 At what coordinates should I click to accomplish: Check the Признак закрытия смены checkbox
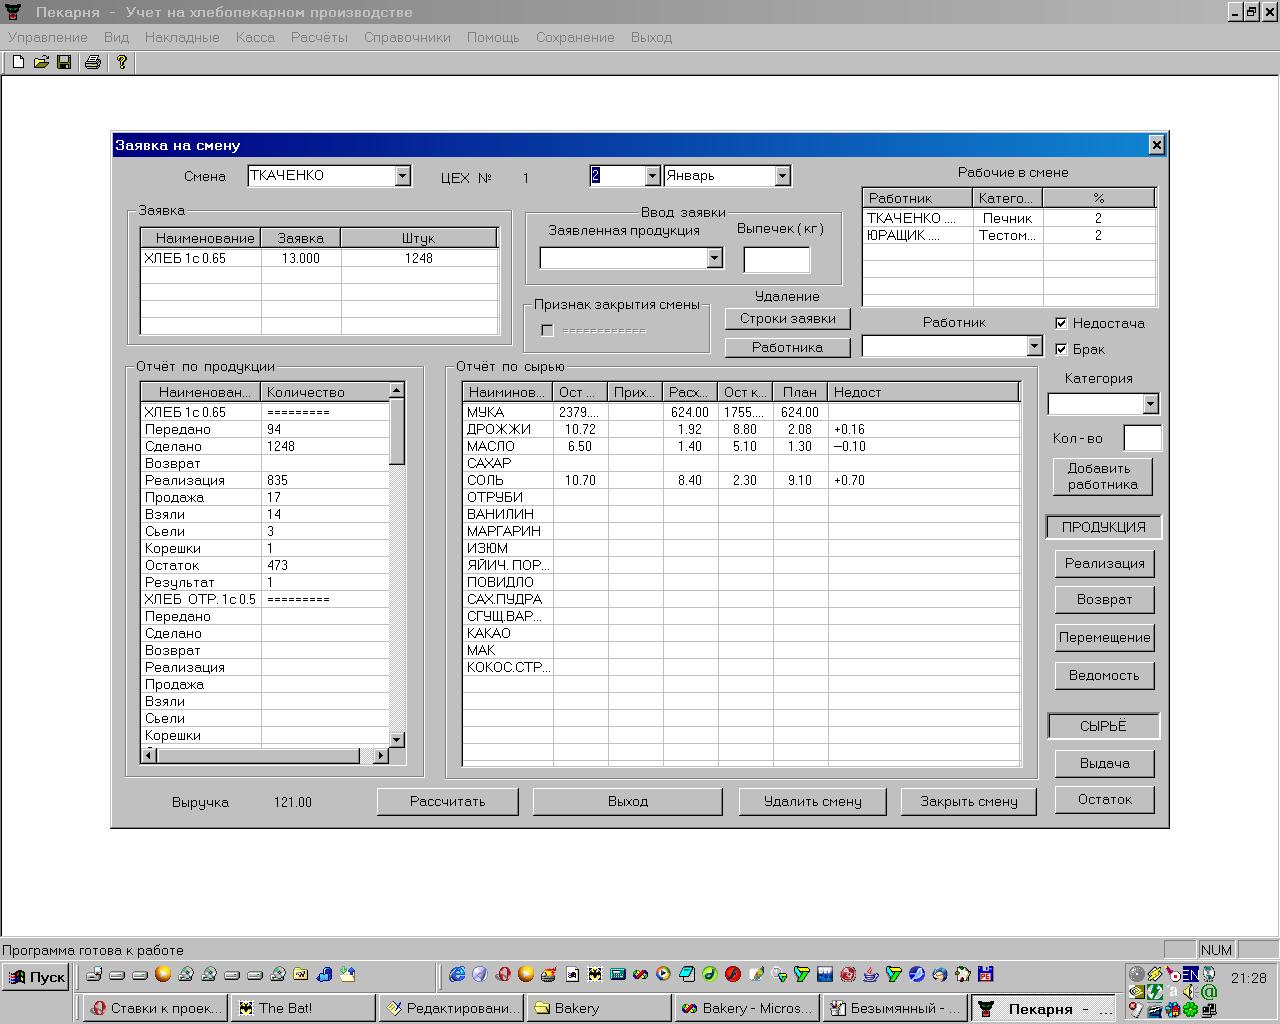pos(547,331)
